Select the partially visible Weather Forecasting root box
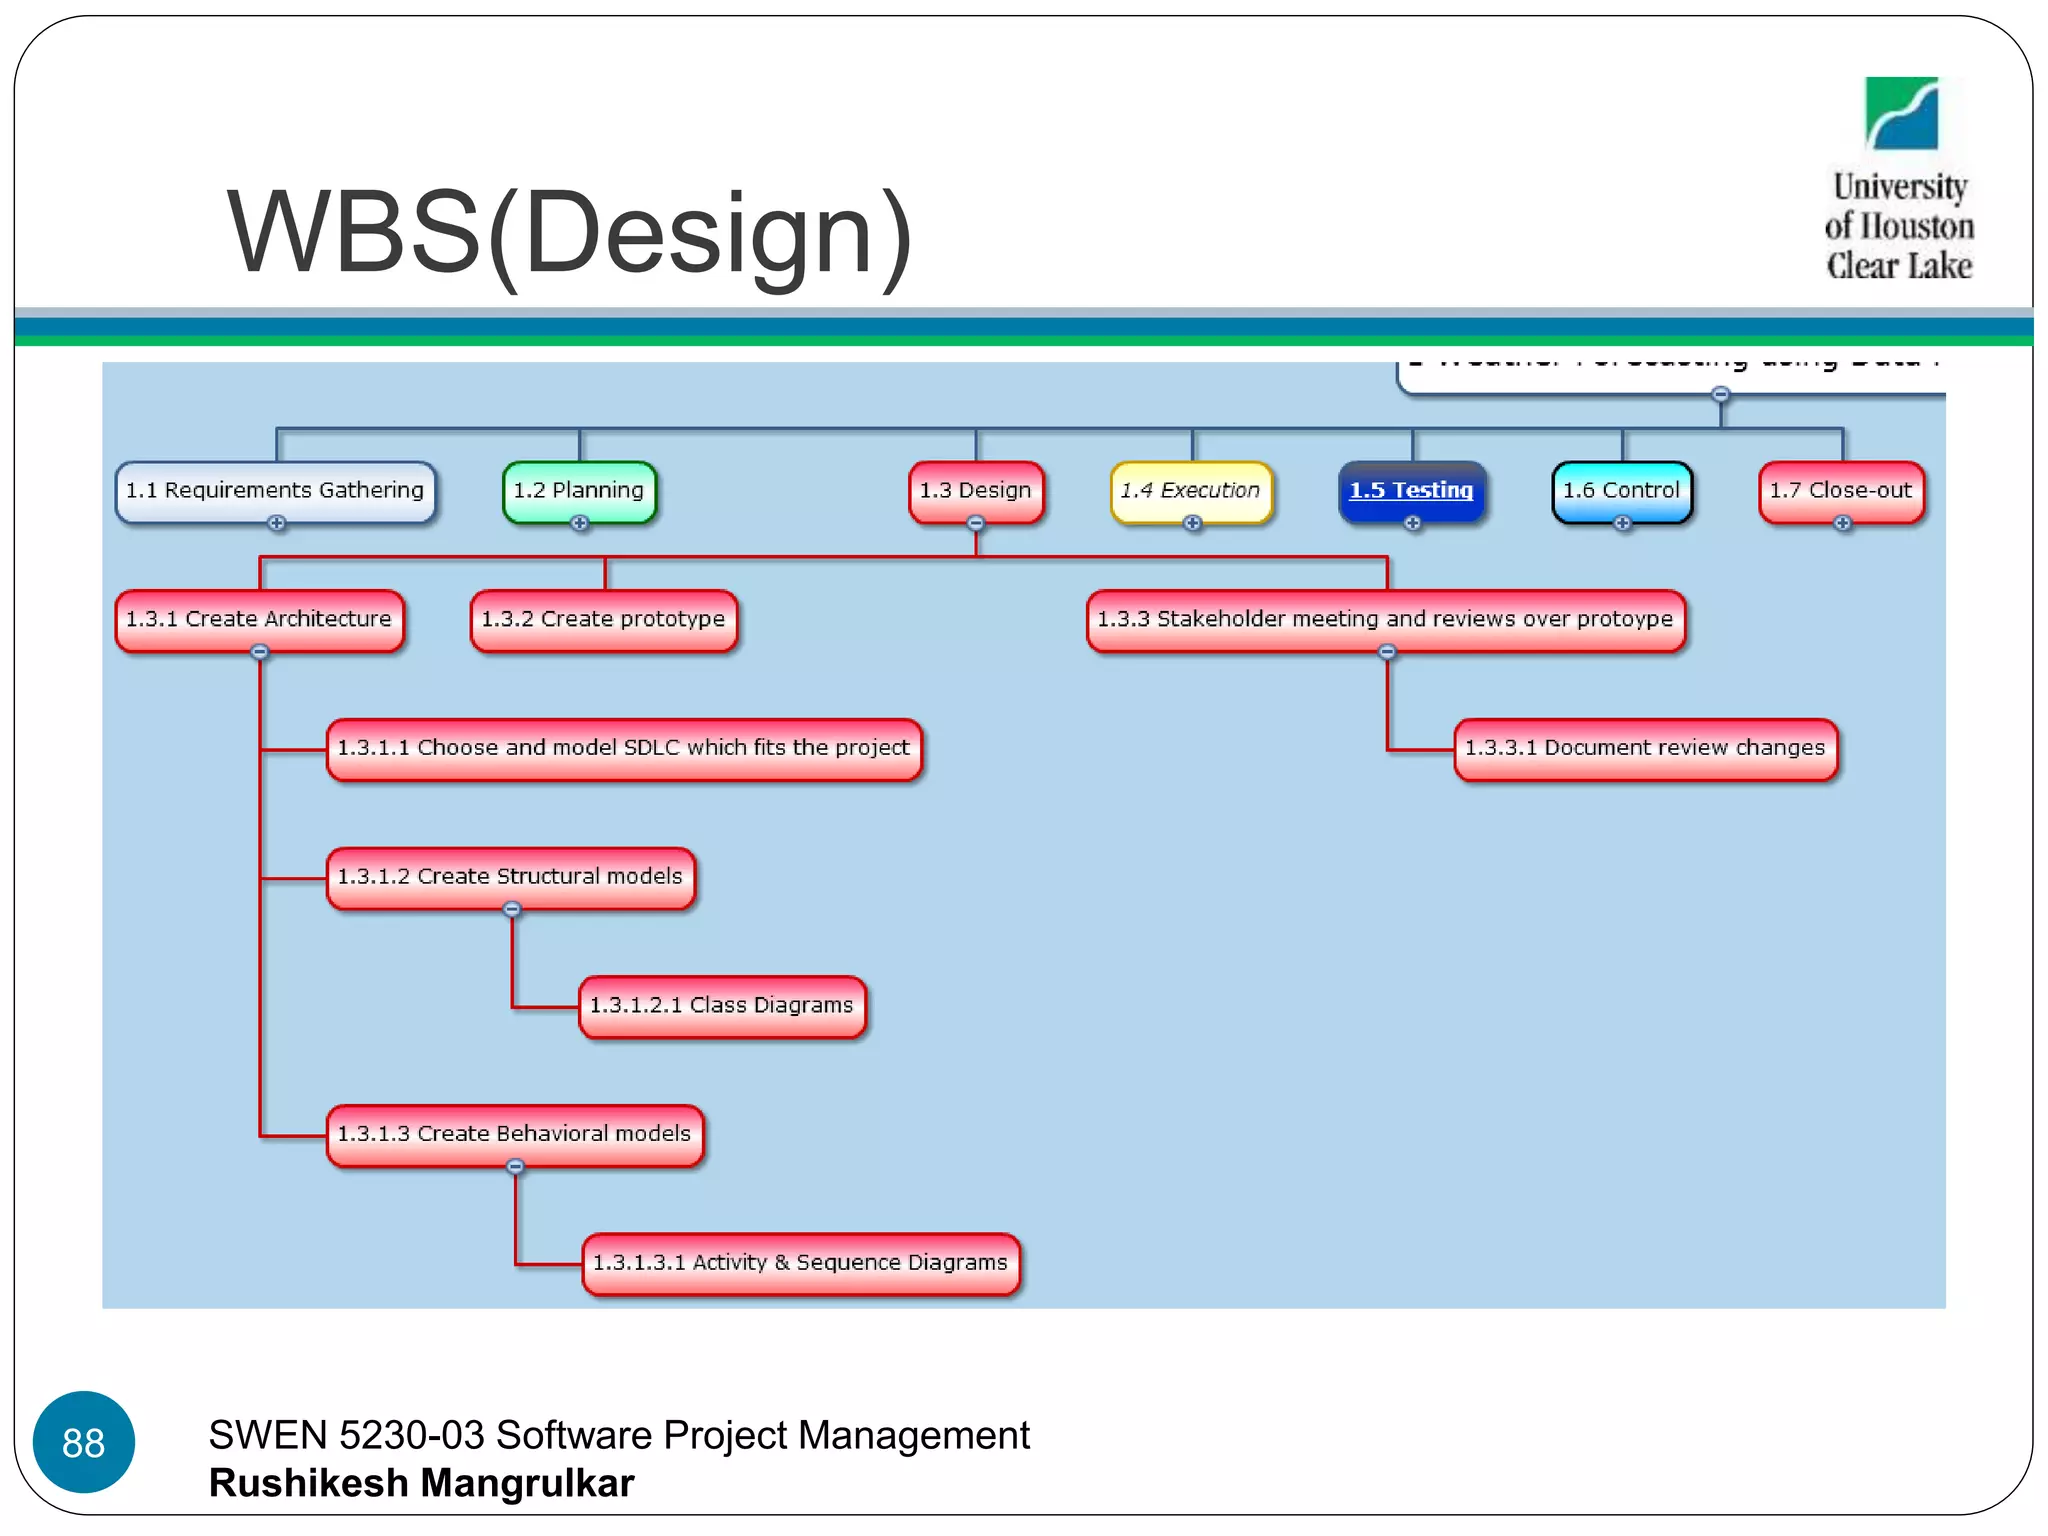The height and width of the screenshot is (1536, 2048). tap(1671, 378)
